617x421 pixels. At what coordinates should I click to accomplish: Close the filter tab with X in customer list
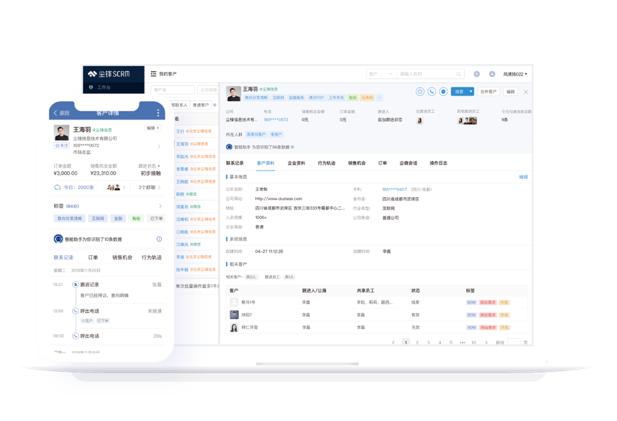[214, 105]
